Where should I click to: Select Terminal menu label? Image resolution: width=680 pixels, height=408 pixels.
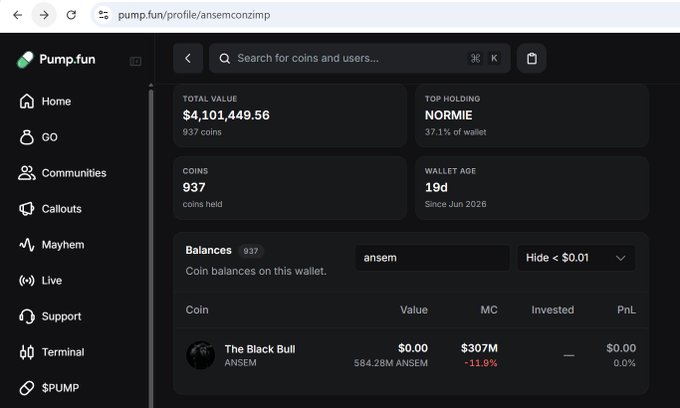[x=63, y=352]
